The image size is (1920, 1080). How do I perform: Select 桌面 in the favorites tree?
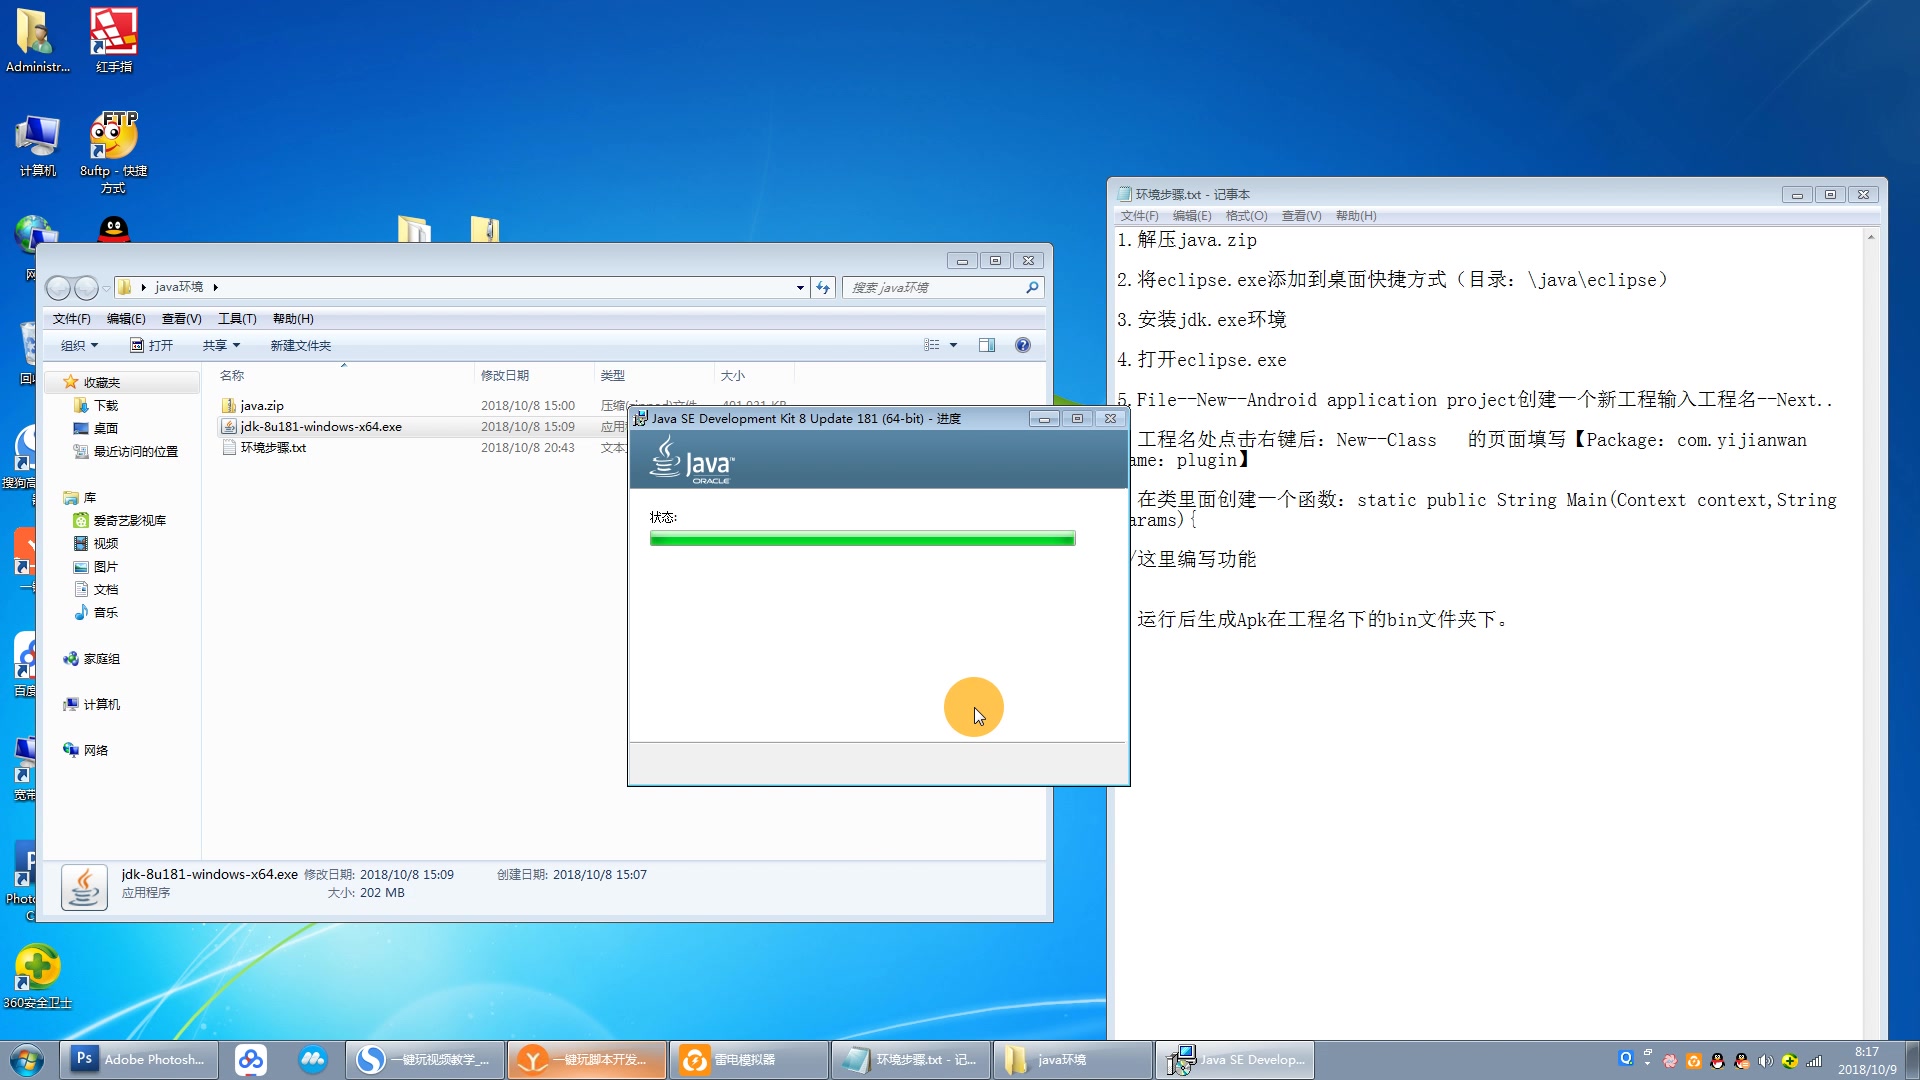pos(106,428)
